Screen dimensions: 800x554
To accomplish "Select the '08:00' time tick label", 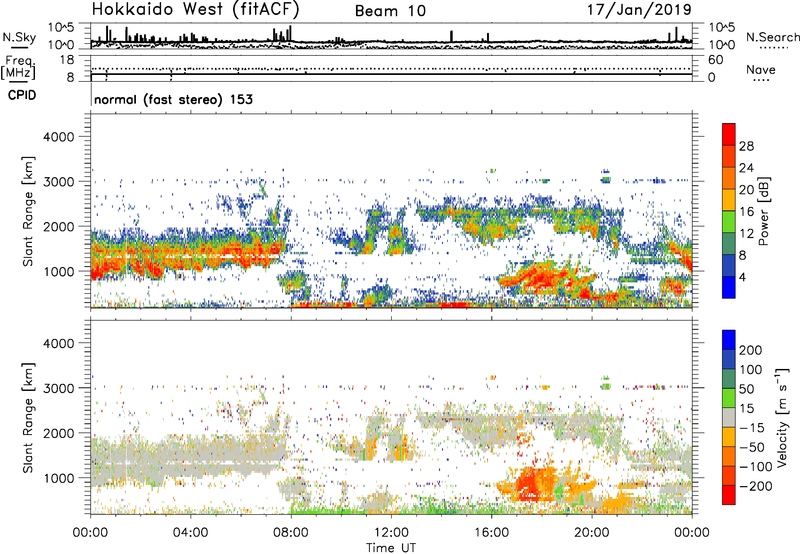I will pyautogui.click(x=291, y=533).
